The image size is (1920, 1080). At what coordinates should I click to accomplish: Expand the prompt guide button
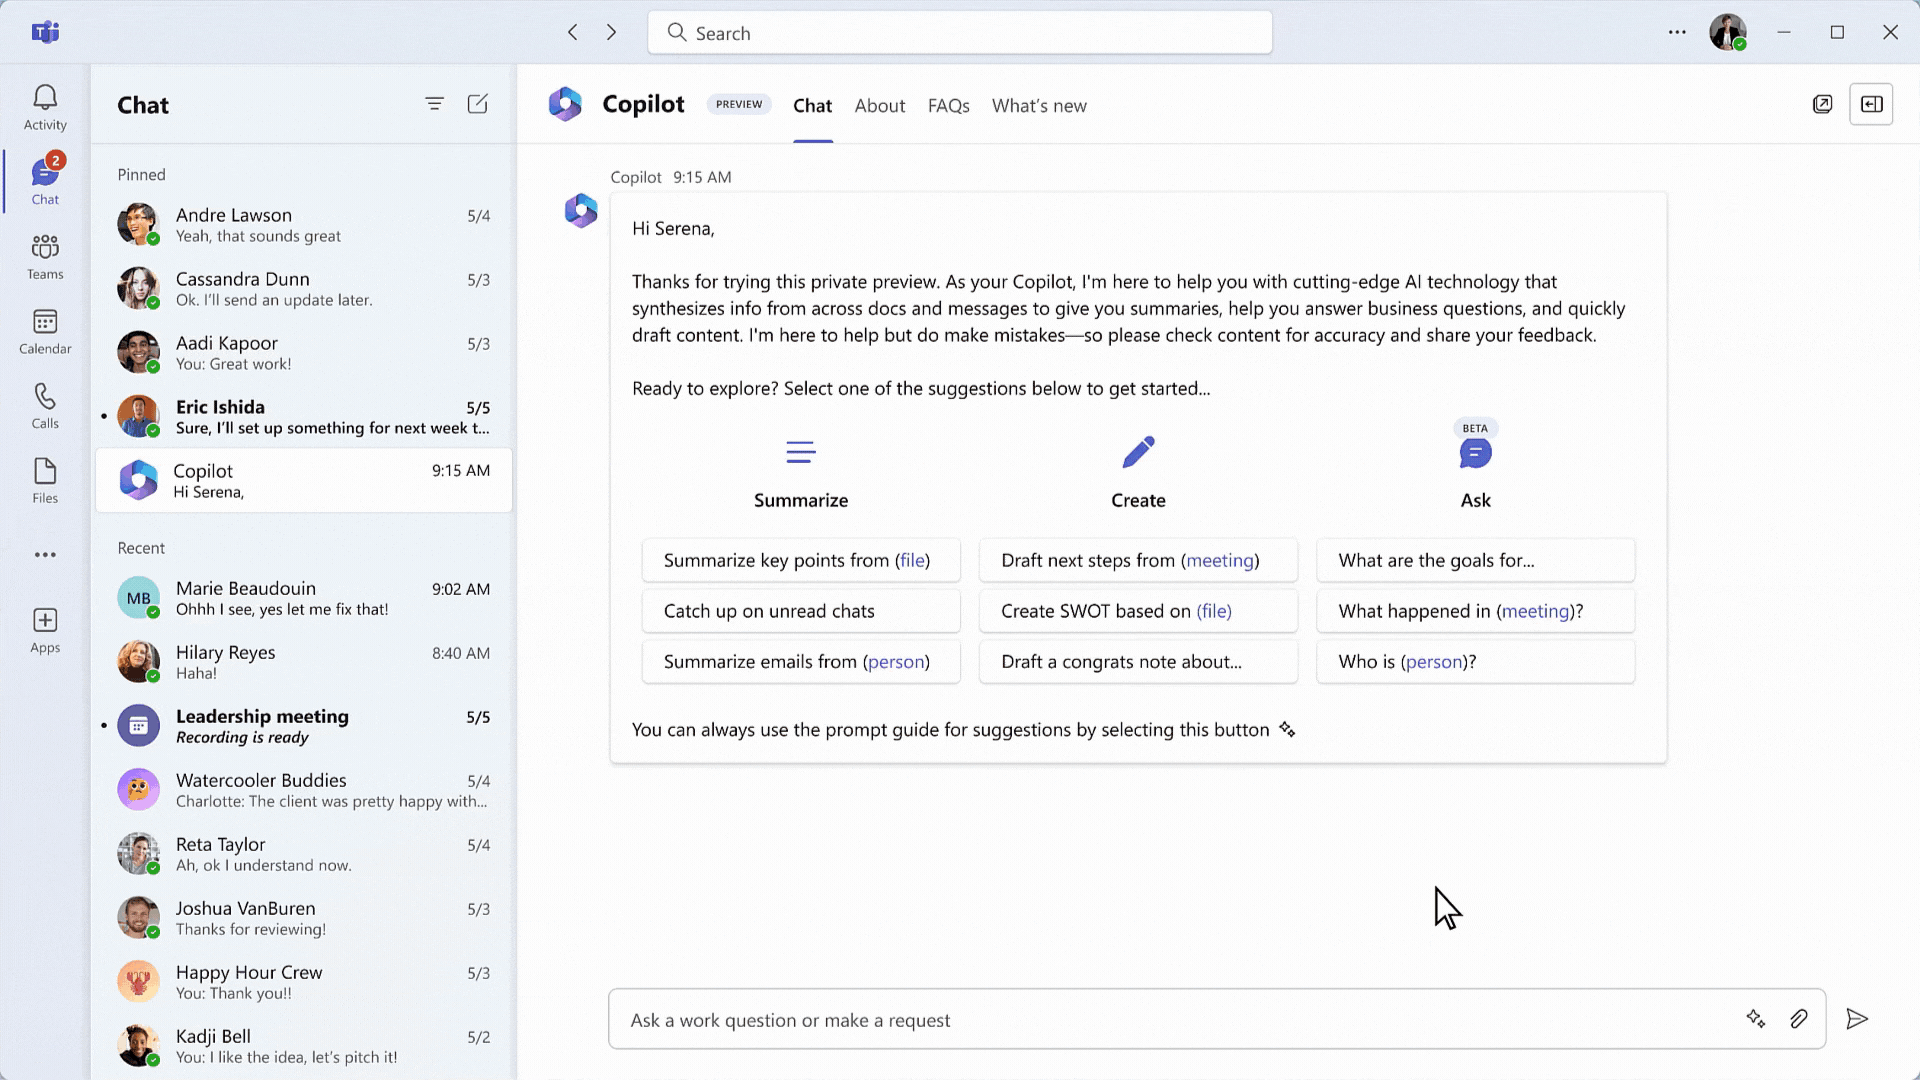tap(1755, 1019)
